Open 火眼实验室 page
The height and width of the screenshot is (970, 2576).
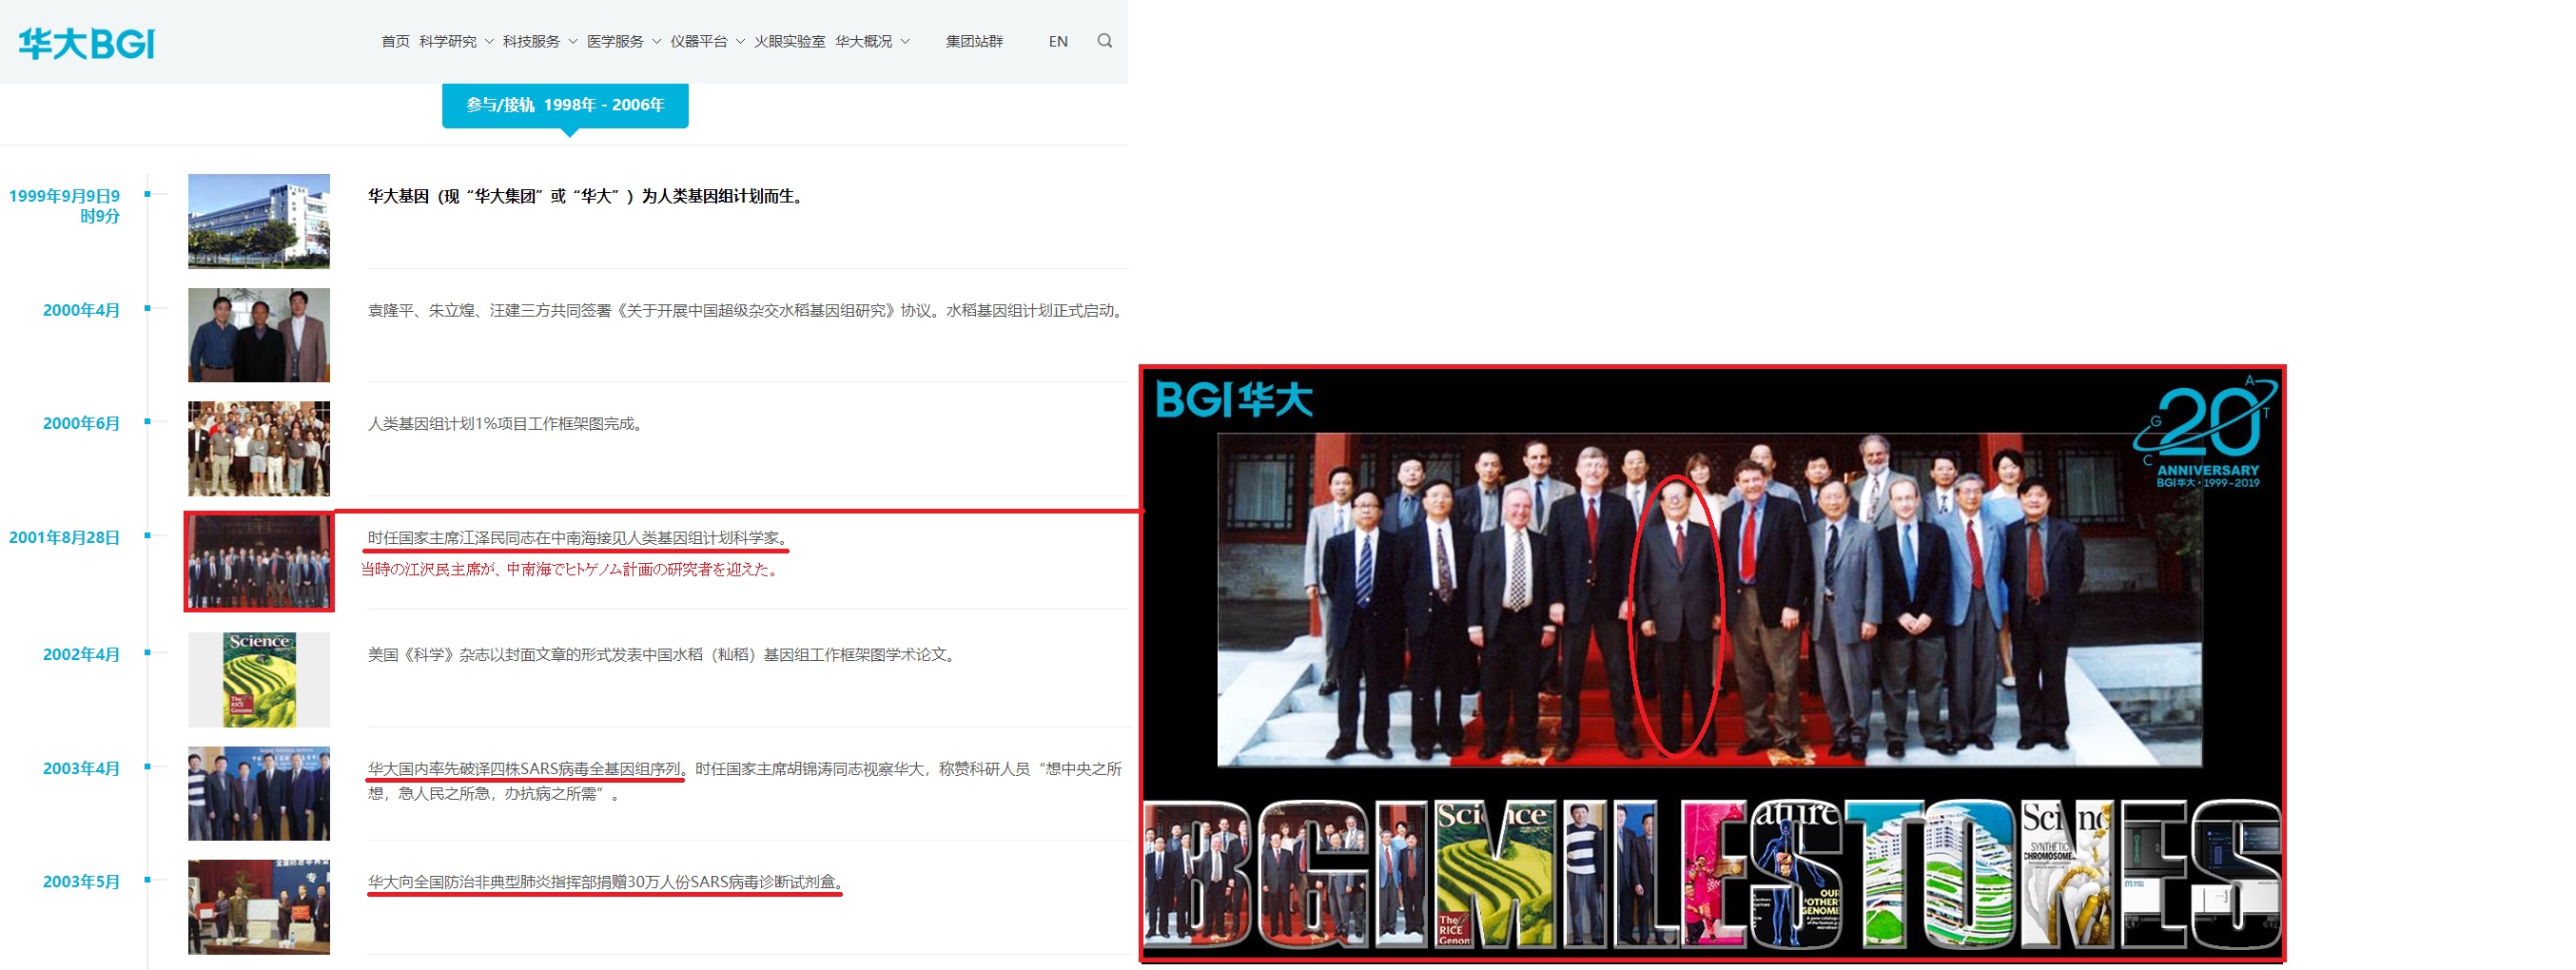pos(789,41)
